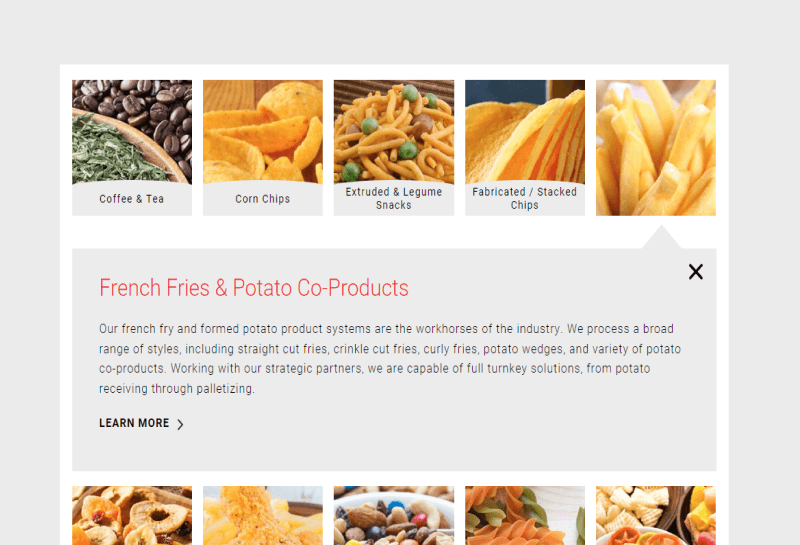This screenshot has height=545, width=800.
Task: Open the stacked chips photo tile
Action: [x=525, y=132]
